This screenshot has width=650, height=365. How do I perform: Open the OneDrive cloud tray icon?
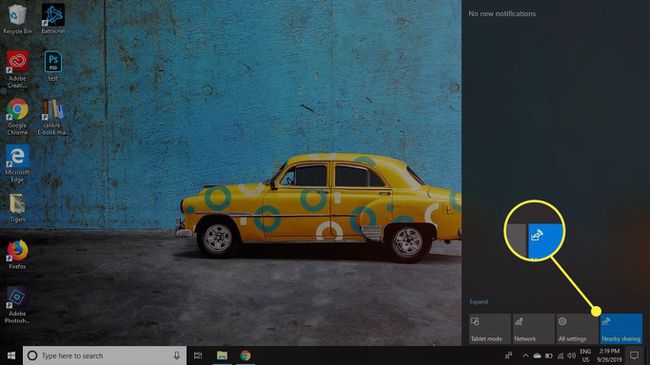537,355
